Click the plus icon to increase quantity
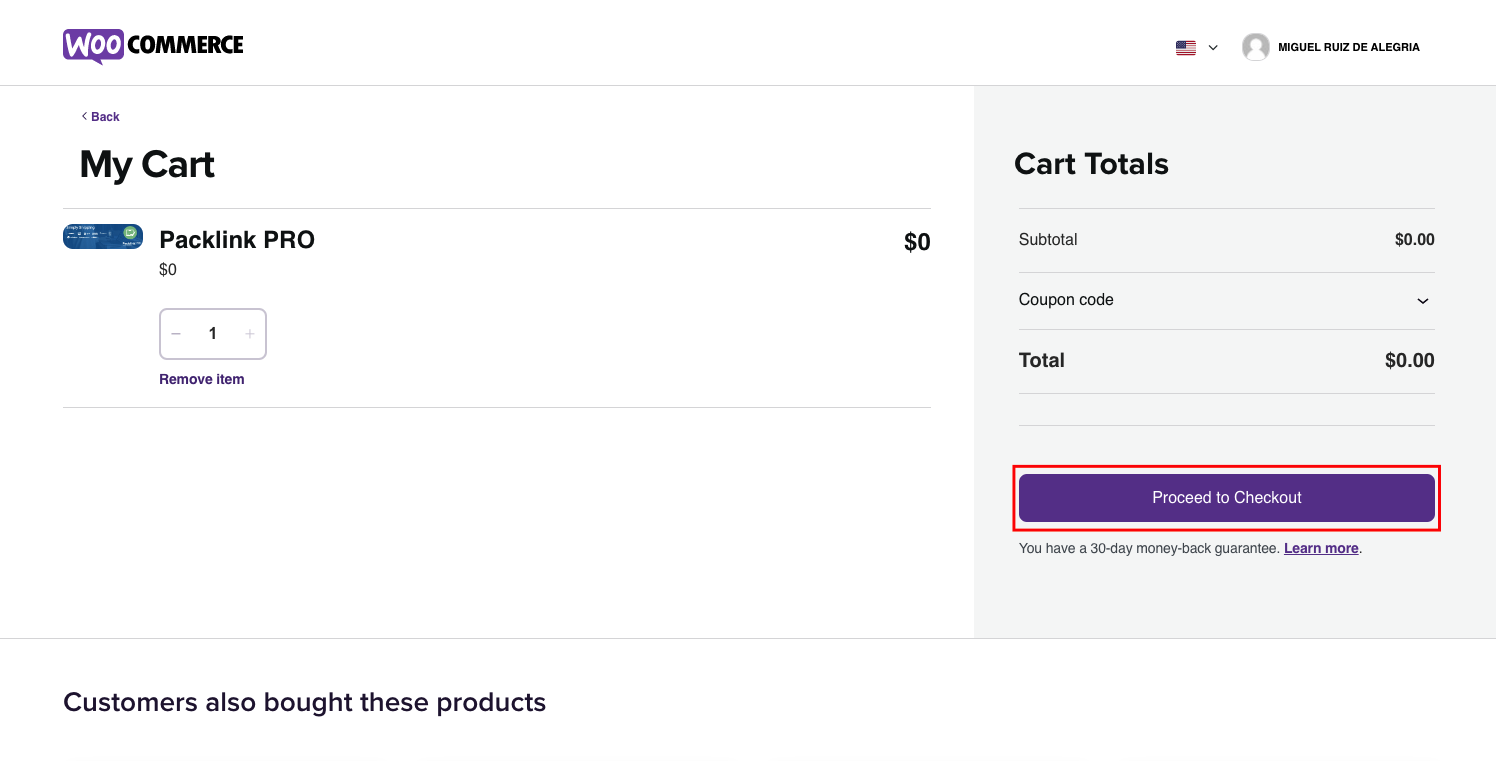Image resolution: width=1496 pixels, height=761 pixels. point(249,333)
